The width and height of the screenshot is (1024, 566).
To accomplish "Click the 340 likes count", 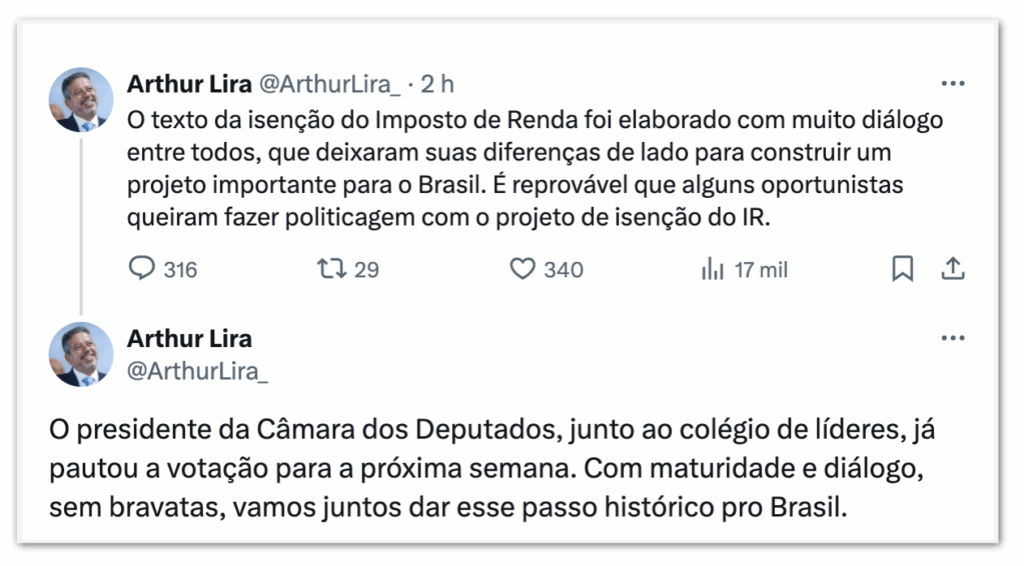I will tap(563, 269).
